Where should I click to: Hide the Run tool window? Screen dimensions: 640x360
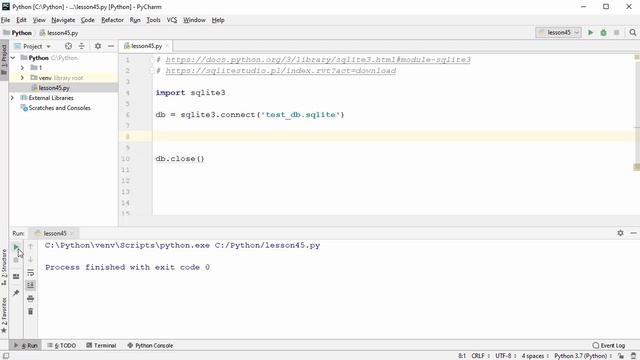[x=633, y=233]
